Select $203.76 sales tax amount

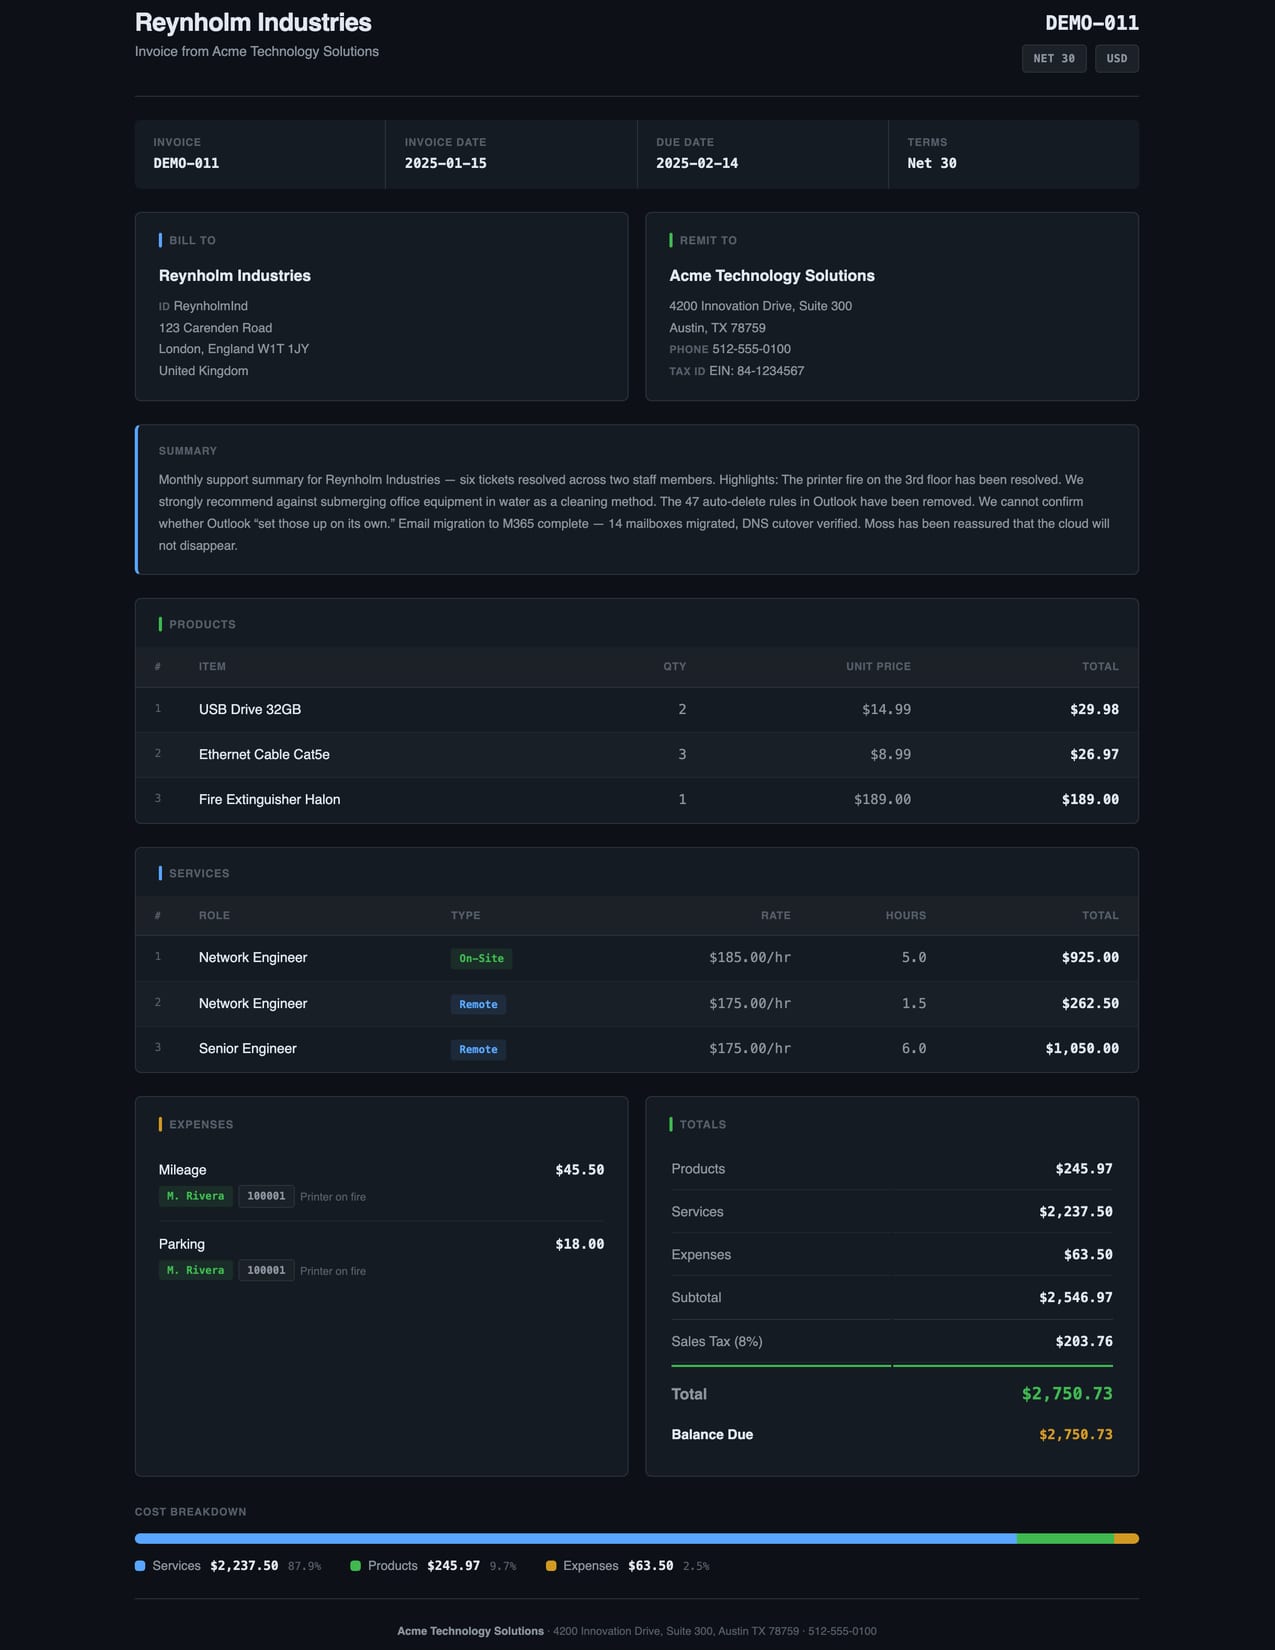pyautogui.click(x=1084, y=1341)
